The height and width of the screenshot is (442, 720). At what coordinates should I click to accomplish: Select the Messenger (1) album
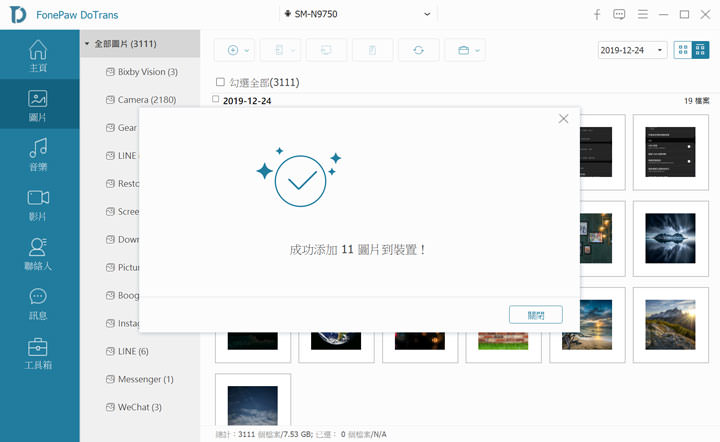[140, 380]
